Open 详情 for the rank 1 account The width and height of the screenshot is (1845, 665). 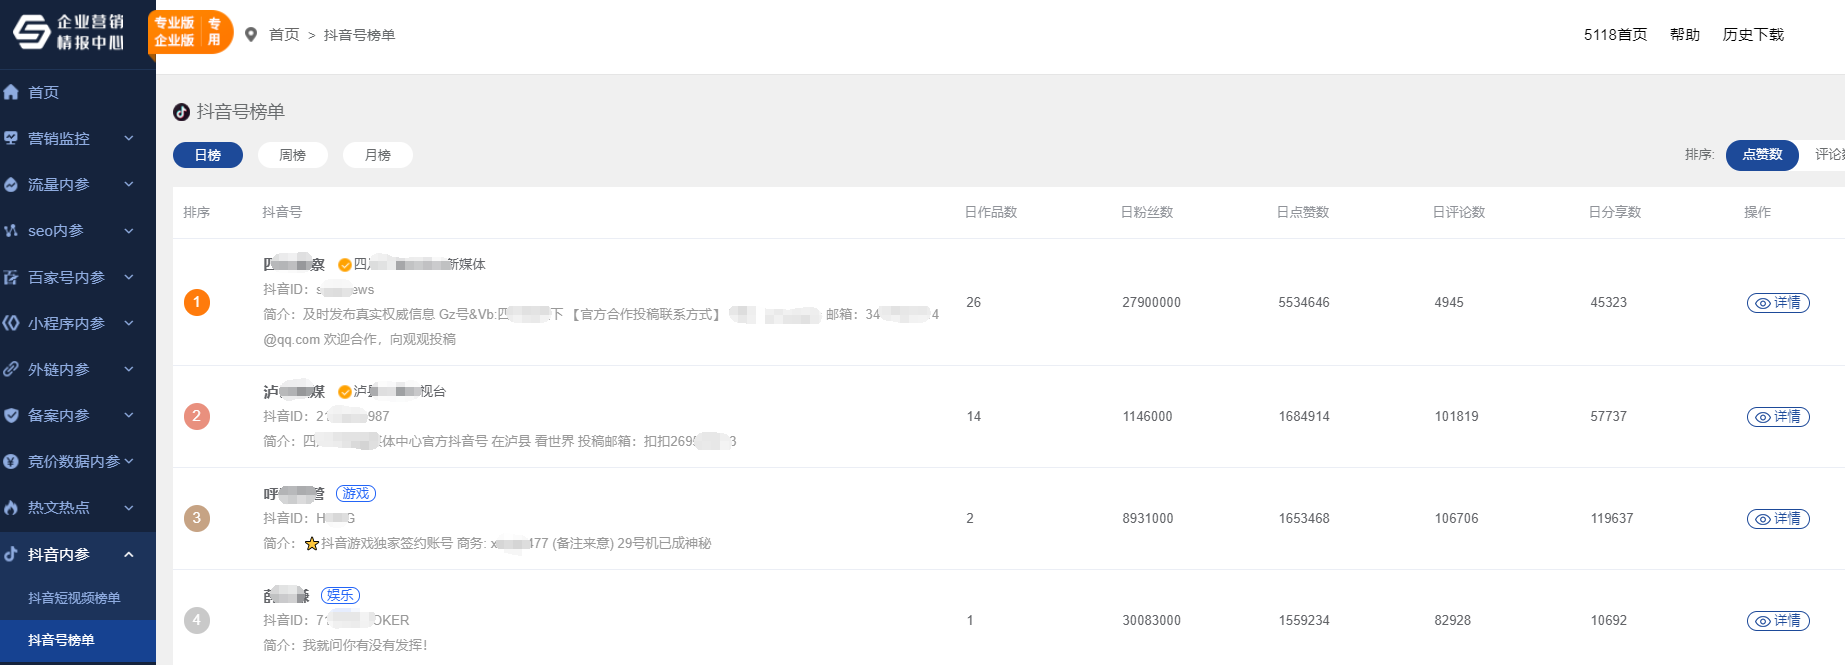[1777, 303]
